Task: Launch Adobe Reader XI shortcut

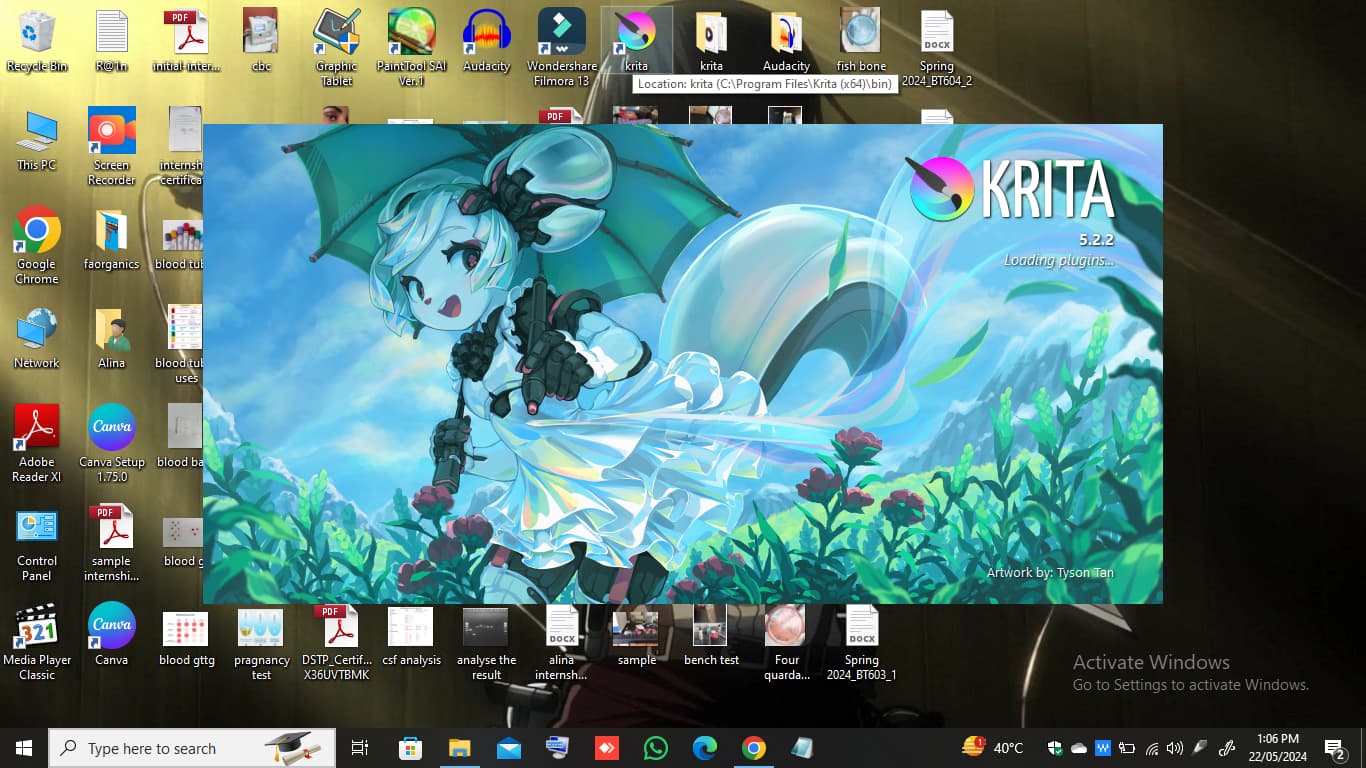Action: (37, 443)
